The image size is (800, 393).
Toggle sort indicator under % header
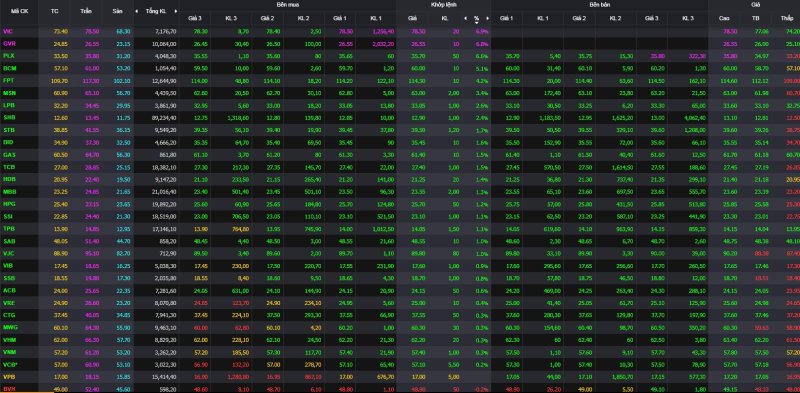point(476,22)
